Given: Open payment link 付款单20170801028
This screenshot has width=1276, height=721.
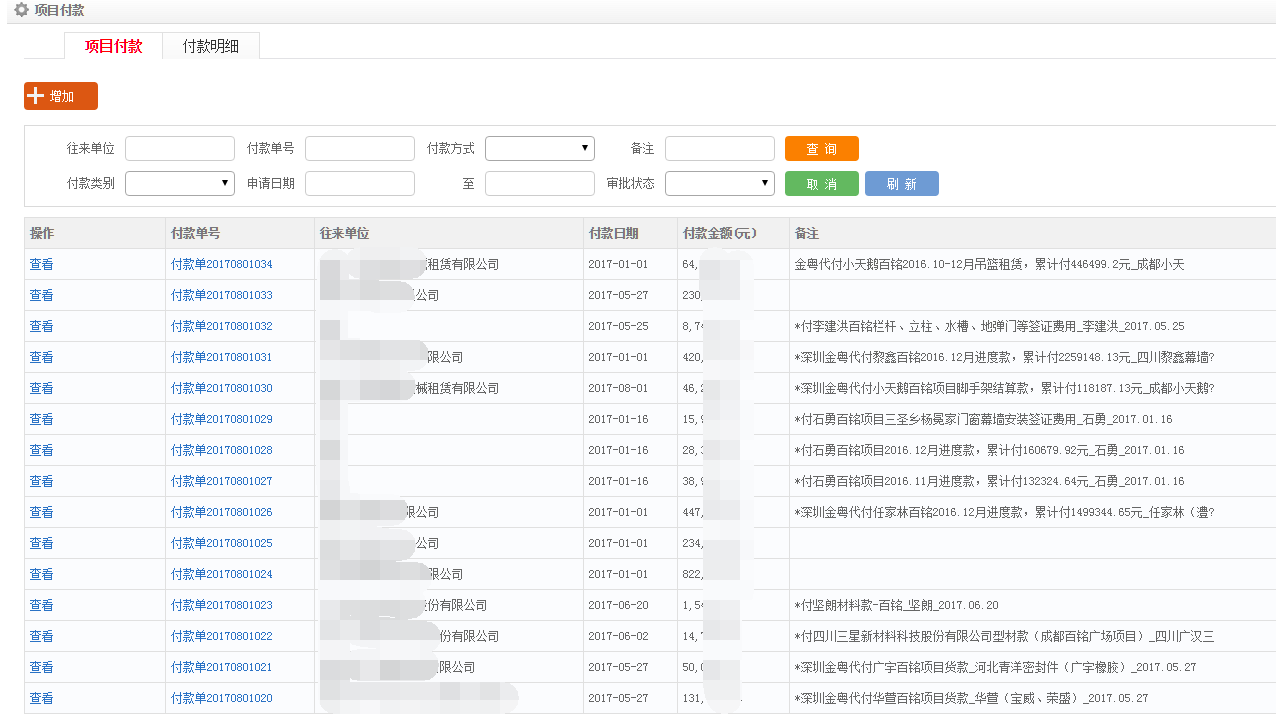Looking at the screenshot, I should 221,451.
